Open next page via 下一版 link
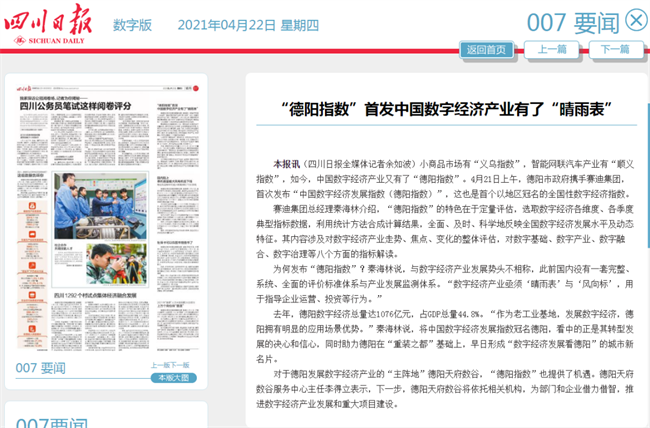This screenshot has height=428, width=650. pos(180,365)
